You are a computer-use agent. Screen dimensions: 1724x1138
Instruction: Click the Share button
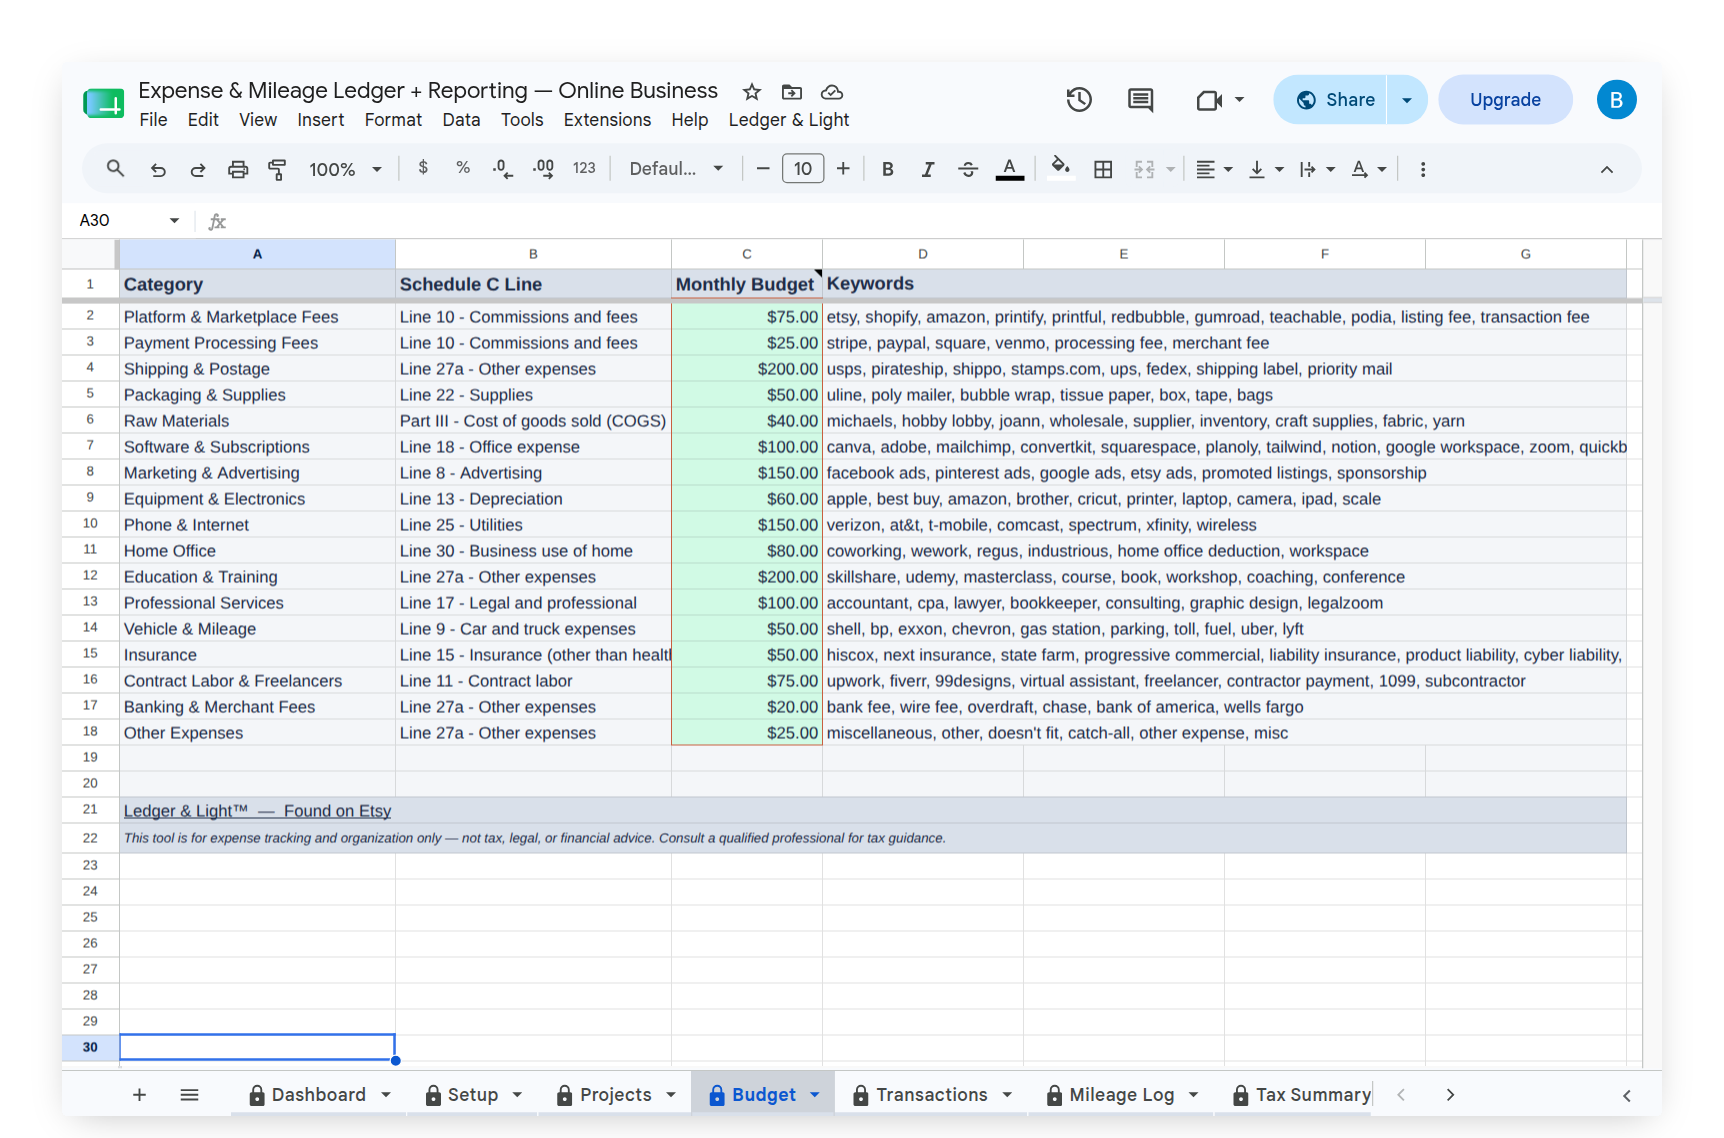coord(1331,100)
